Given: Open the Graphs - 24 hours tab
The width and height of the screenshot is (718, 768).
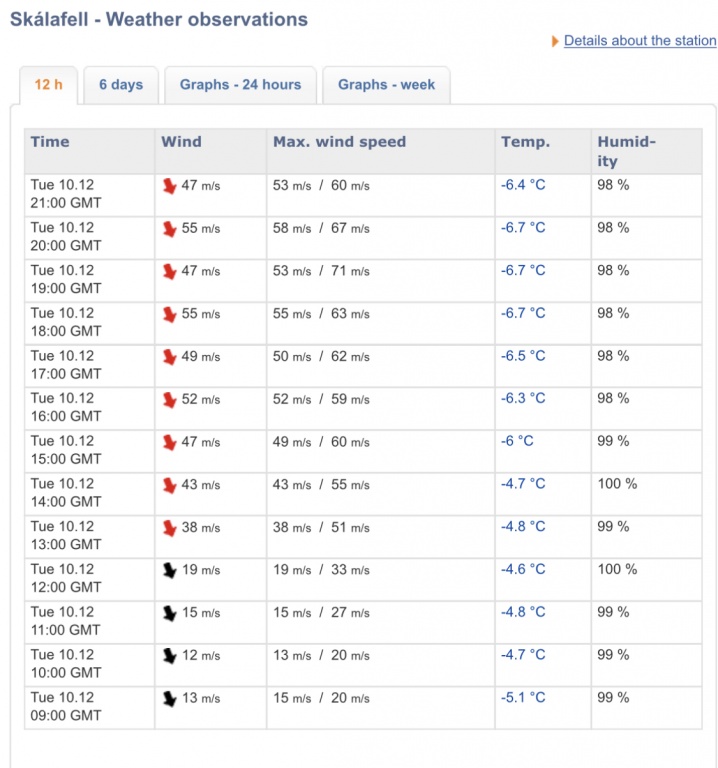Looking at the screenshot, I should pyautogui.click(x=240, y=85).
